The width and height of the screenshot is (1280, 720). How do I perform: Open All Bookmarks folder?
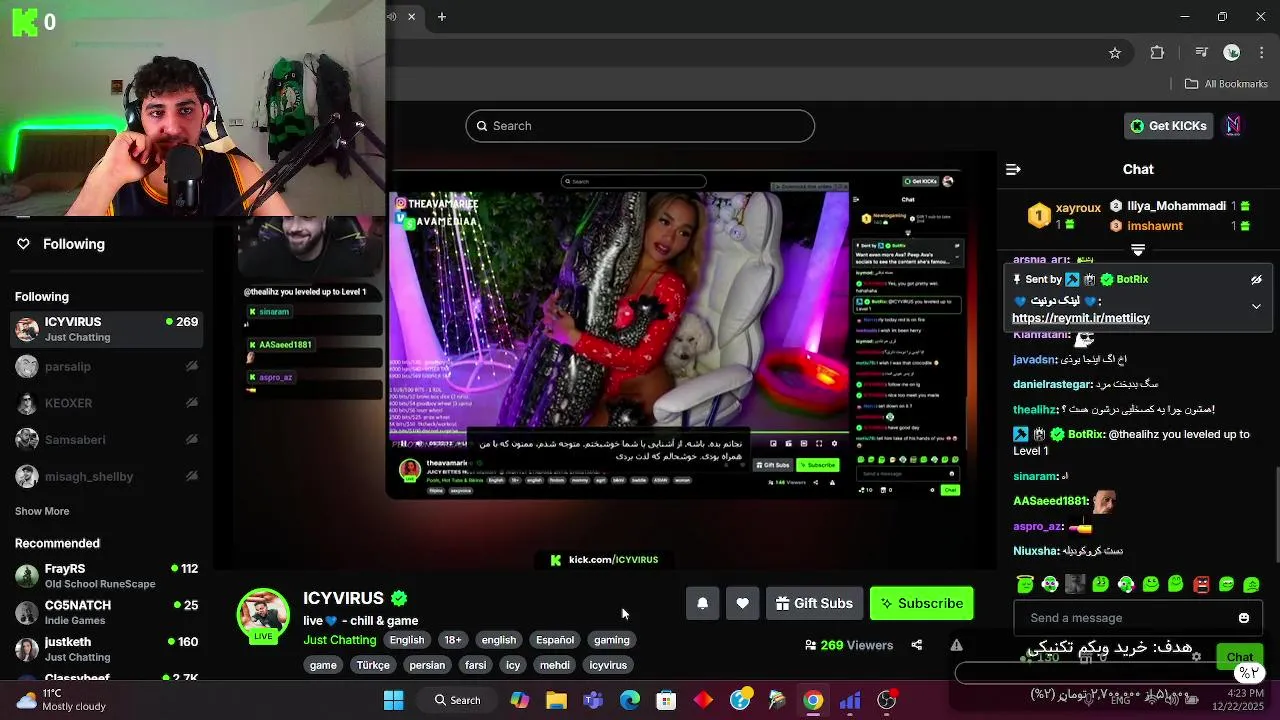click(x=1226, y=84)
